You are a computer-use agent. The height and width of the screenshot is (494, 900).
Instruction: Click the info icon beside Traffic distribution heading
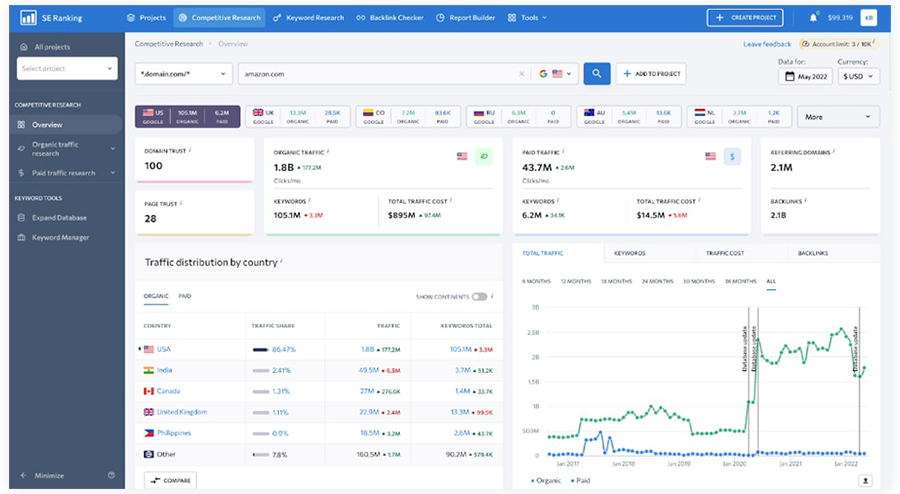(x=281, y=260)
